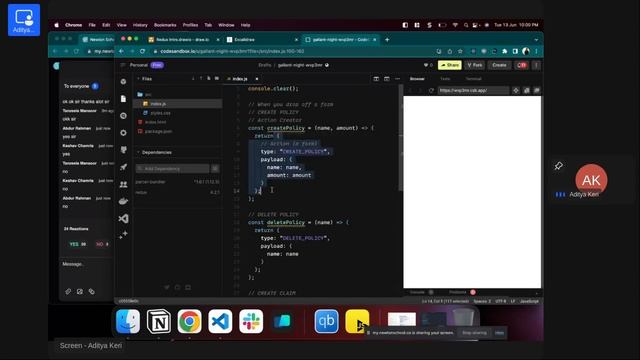Click the NO reaction button

click(102, 244)
